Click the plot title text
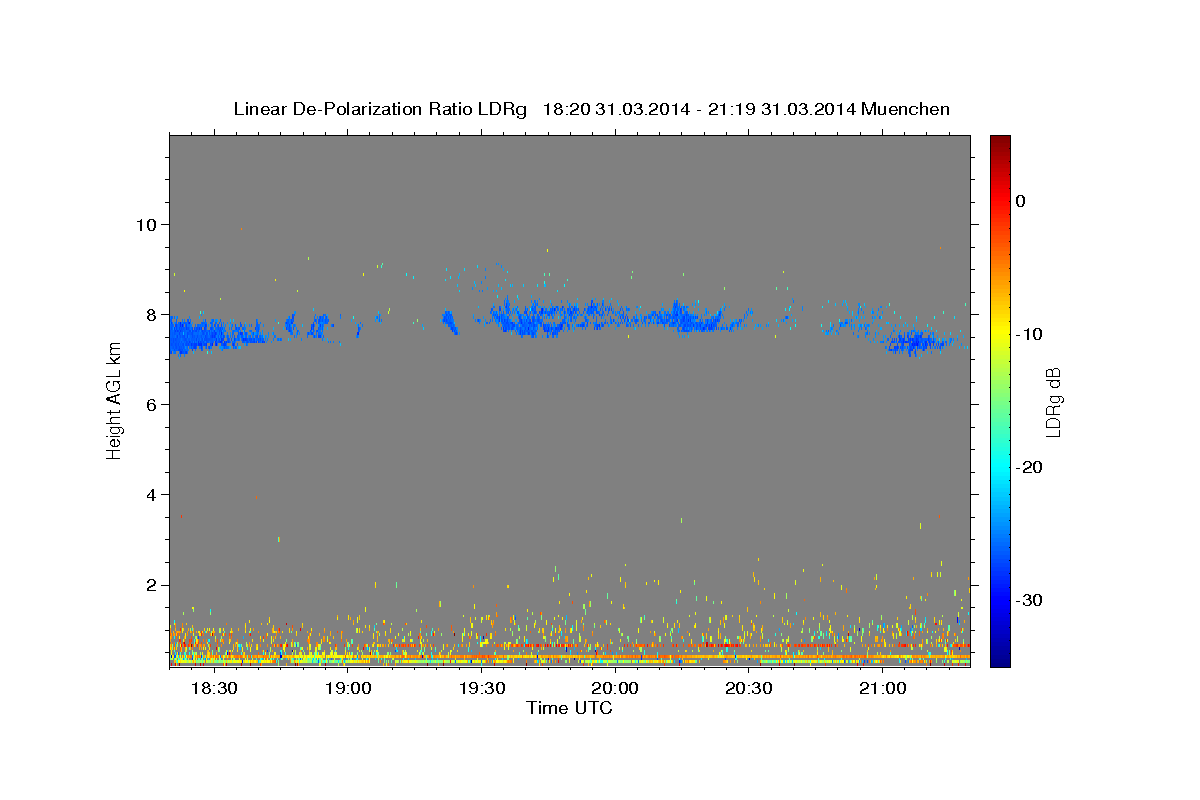Image resolution: width=1200 pixels, height=800 pixels. point(591,109)
